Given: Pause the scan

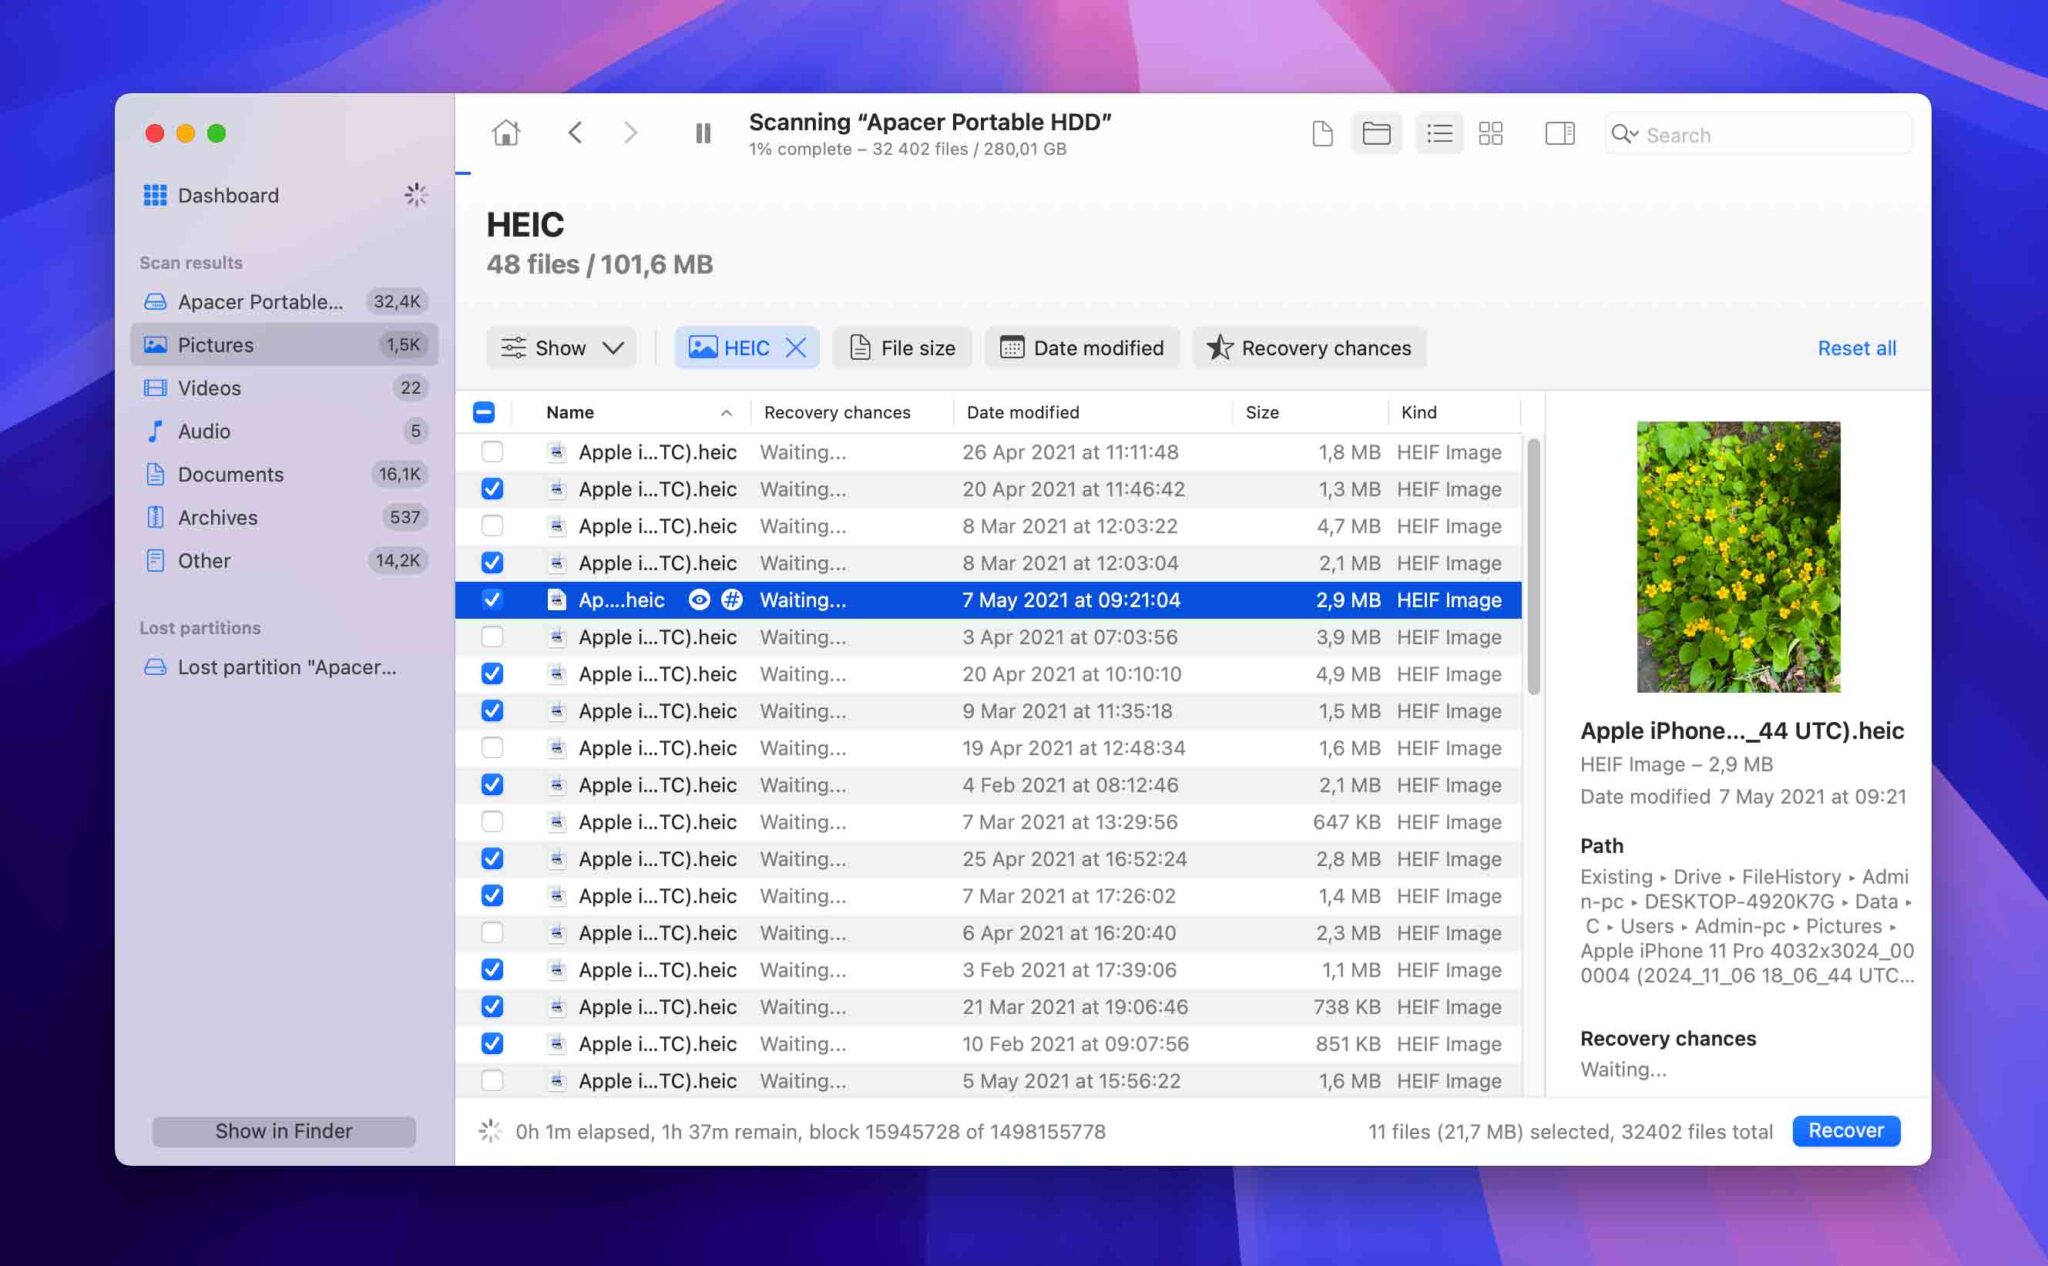Looking at the screenshot, I should pos(703,133).
